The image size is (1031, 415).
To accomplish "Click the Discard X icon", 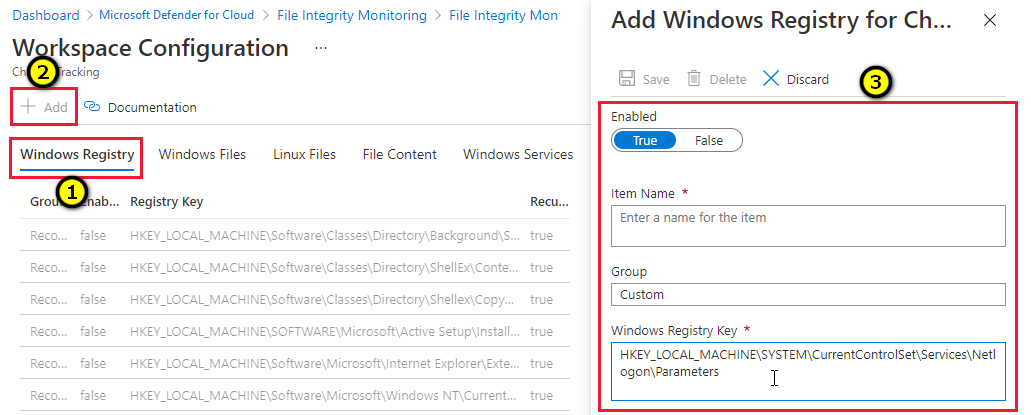I will [x=771, y=79].
